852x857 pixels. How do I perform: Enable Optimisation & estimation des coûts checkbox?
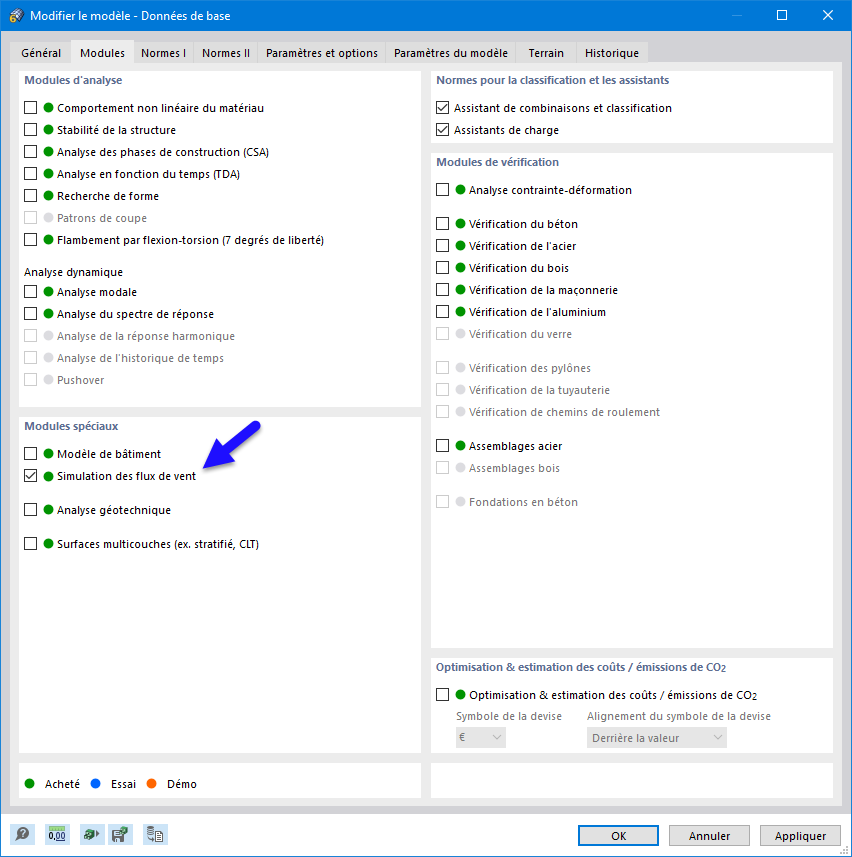coord(443,694)
